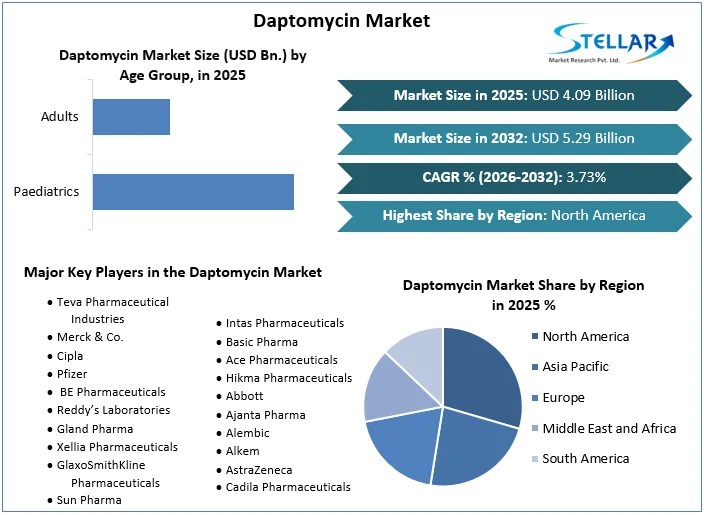Image resolution: width=706 pixels, height=515 pixels.
Task: Click 'Xellia Pharmaceuticals' in the list
Action: [117, 447]
